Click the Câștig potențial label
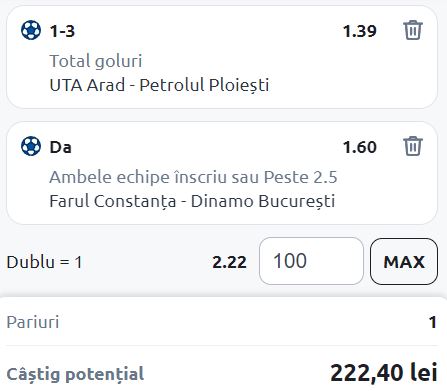Viewport: 447px width, 391px height. click(x=75, y=374)
